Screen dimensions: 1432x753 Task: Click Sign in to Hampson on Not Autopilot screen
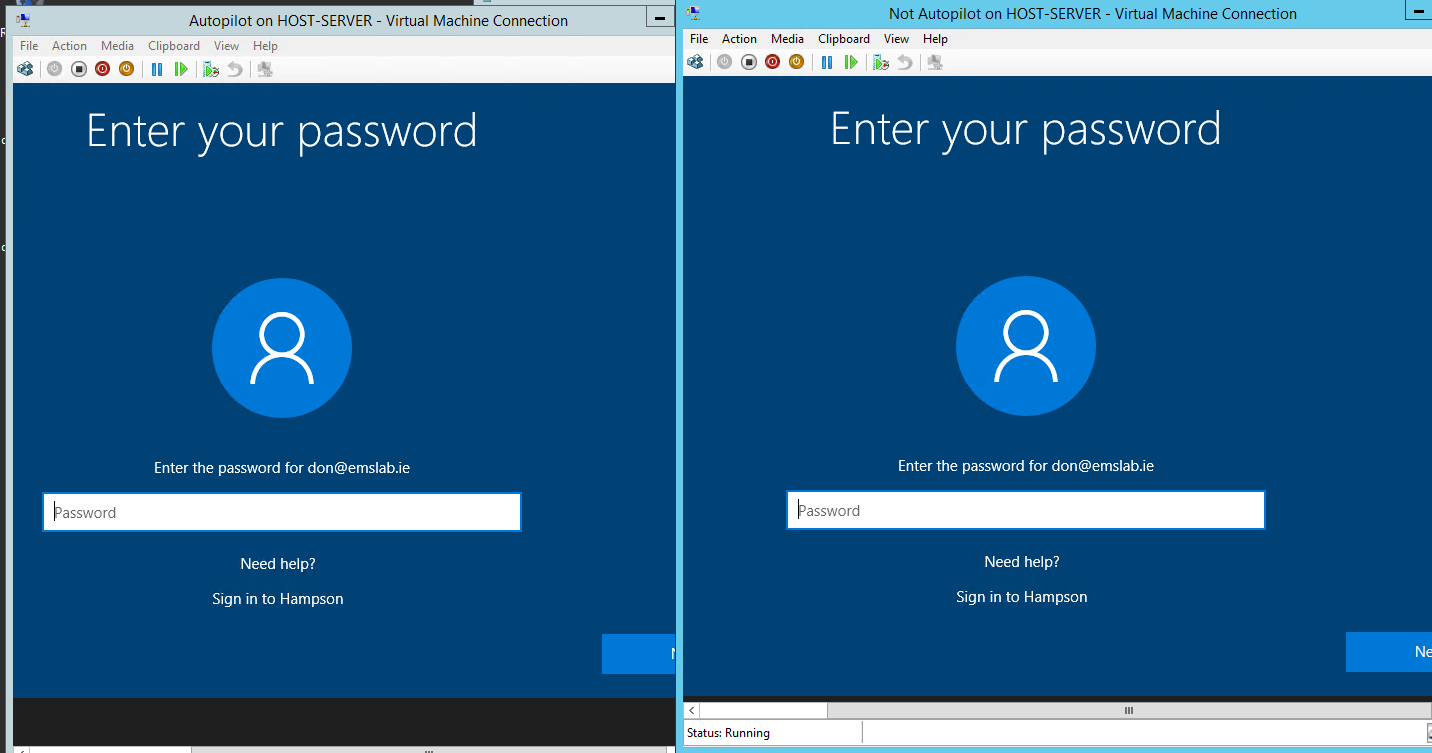coord(1021,596)
